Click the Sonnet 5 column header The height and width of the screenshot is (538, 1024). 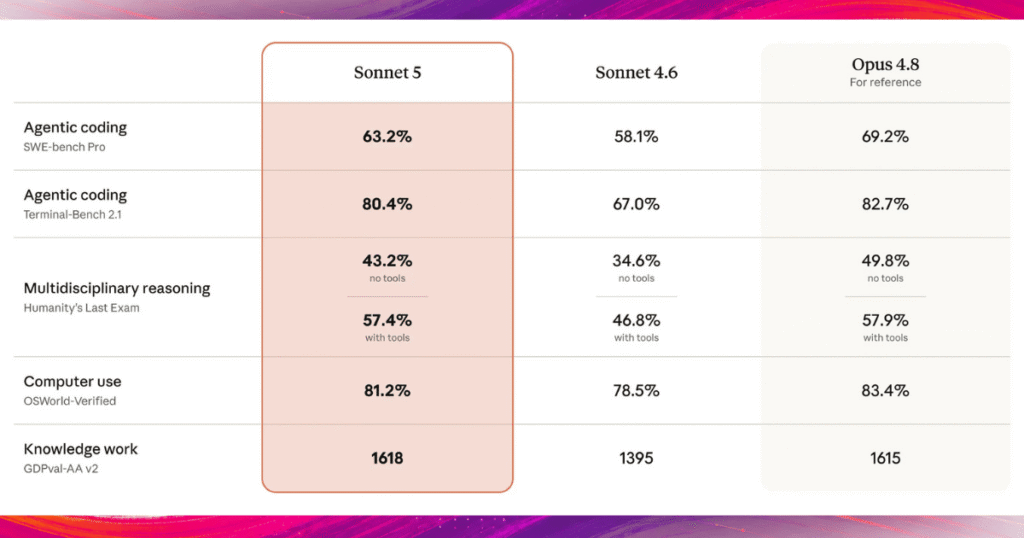click(x=387, y=72)
